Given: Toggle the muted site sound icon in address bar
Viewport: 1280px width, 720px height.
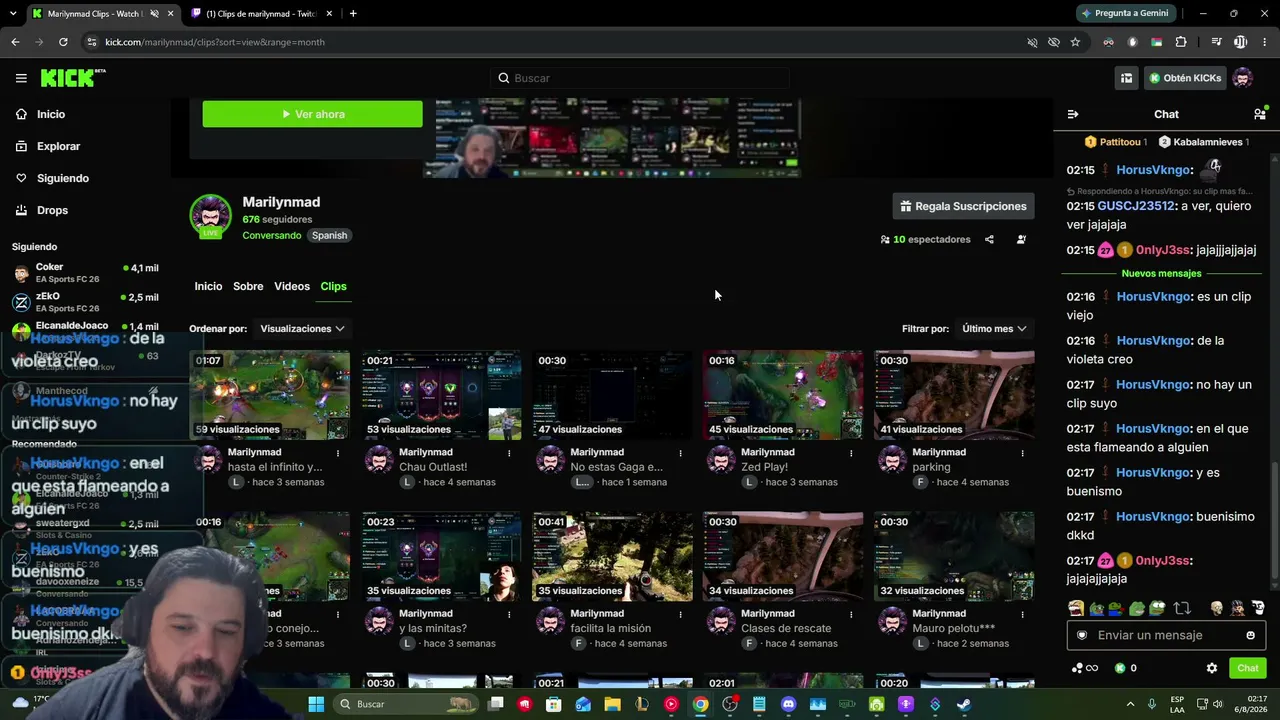Looking at the screenshot, I should coord(1032,42).
